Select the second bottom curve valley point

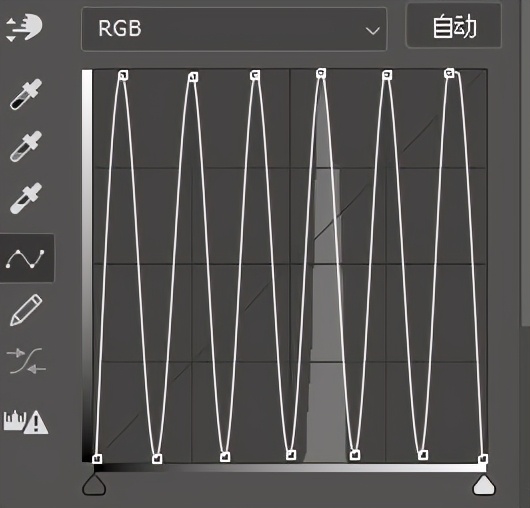point(225,457)
